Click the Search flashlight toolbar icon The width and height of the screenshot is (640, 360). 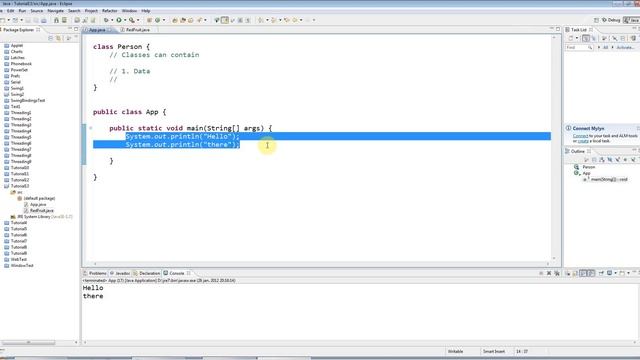click(200, 20)
